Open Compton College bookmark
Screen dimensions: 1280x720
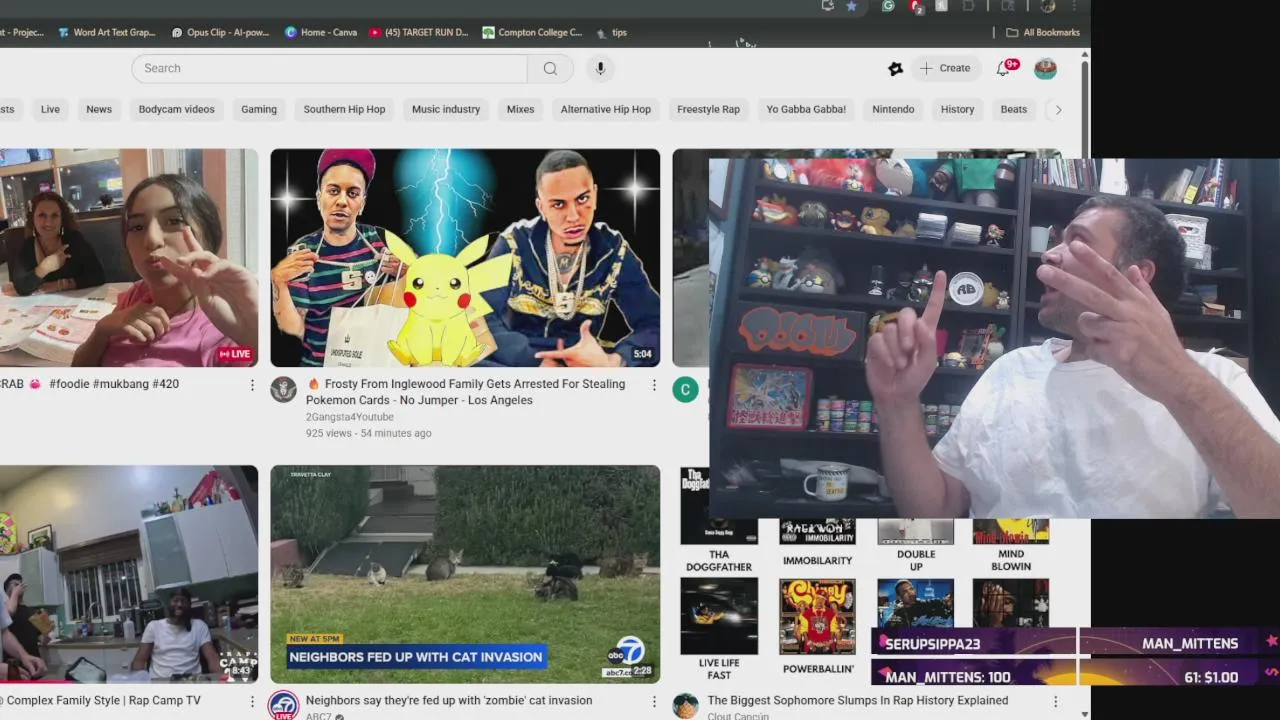click(532, 32)
